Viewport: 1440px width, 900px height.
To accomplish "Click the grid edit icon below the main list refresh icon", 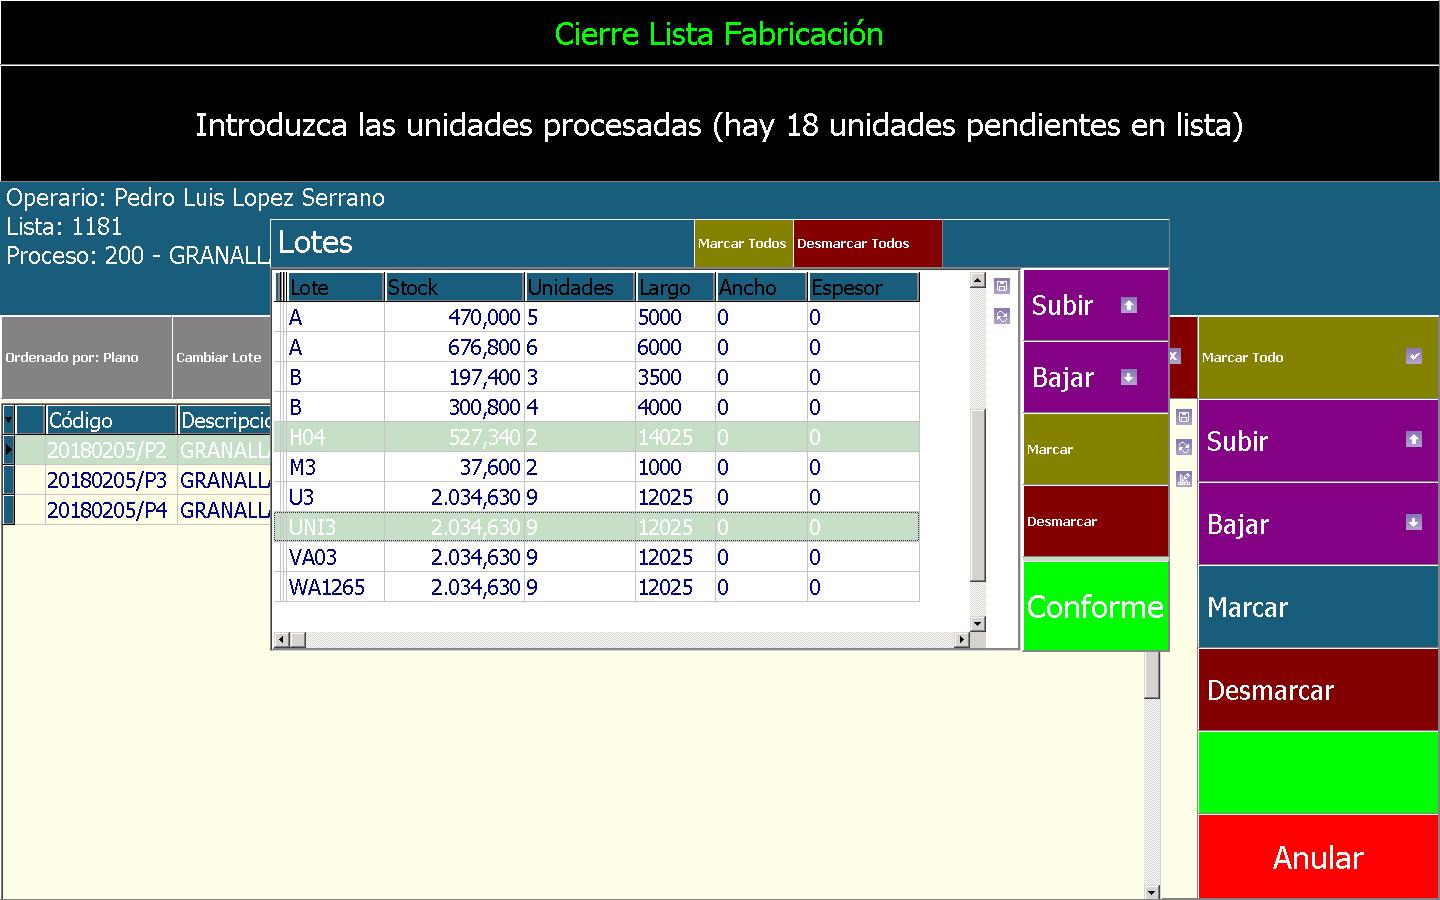I will tap(1184, 478).
